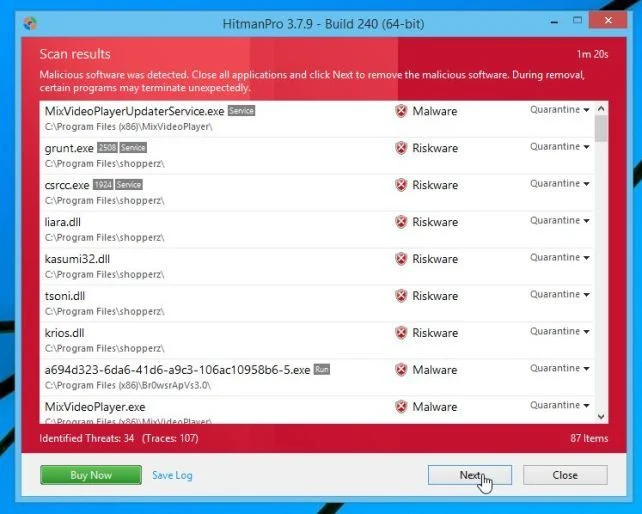Select MixVideoPlayerUpdaterService.exe file name
The image size is (642, 514).
coord(134,111)
